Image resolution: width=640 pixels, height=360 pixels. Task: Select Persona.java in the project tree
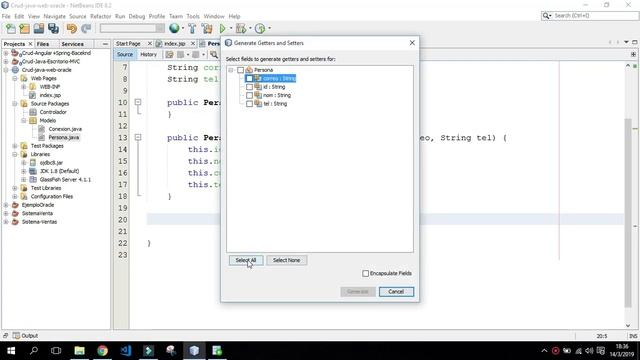coord(64,138)
